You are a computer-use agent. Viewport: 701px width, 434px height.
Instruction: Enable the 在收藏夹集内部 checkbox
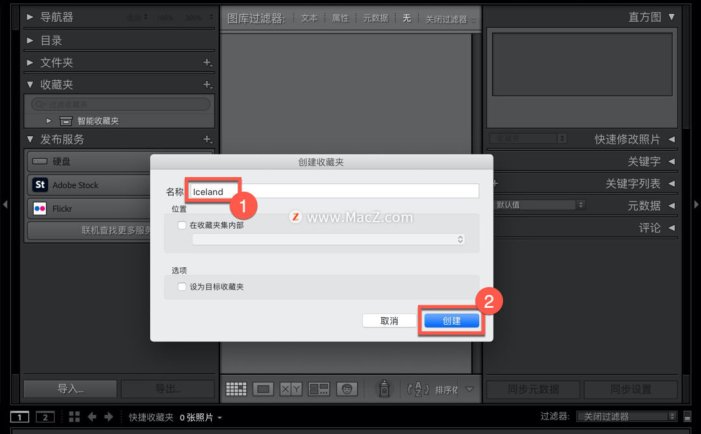click(x=182, y=225)
